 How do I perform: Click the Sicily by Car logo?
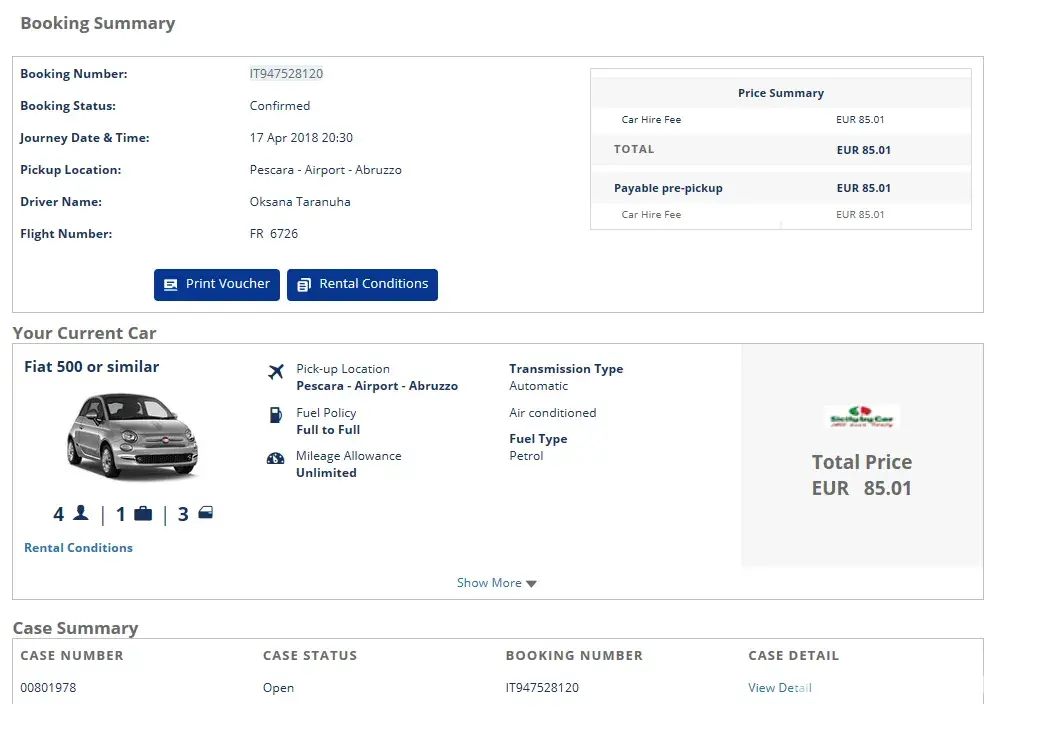861,417
